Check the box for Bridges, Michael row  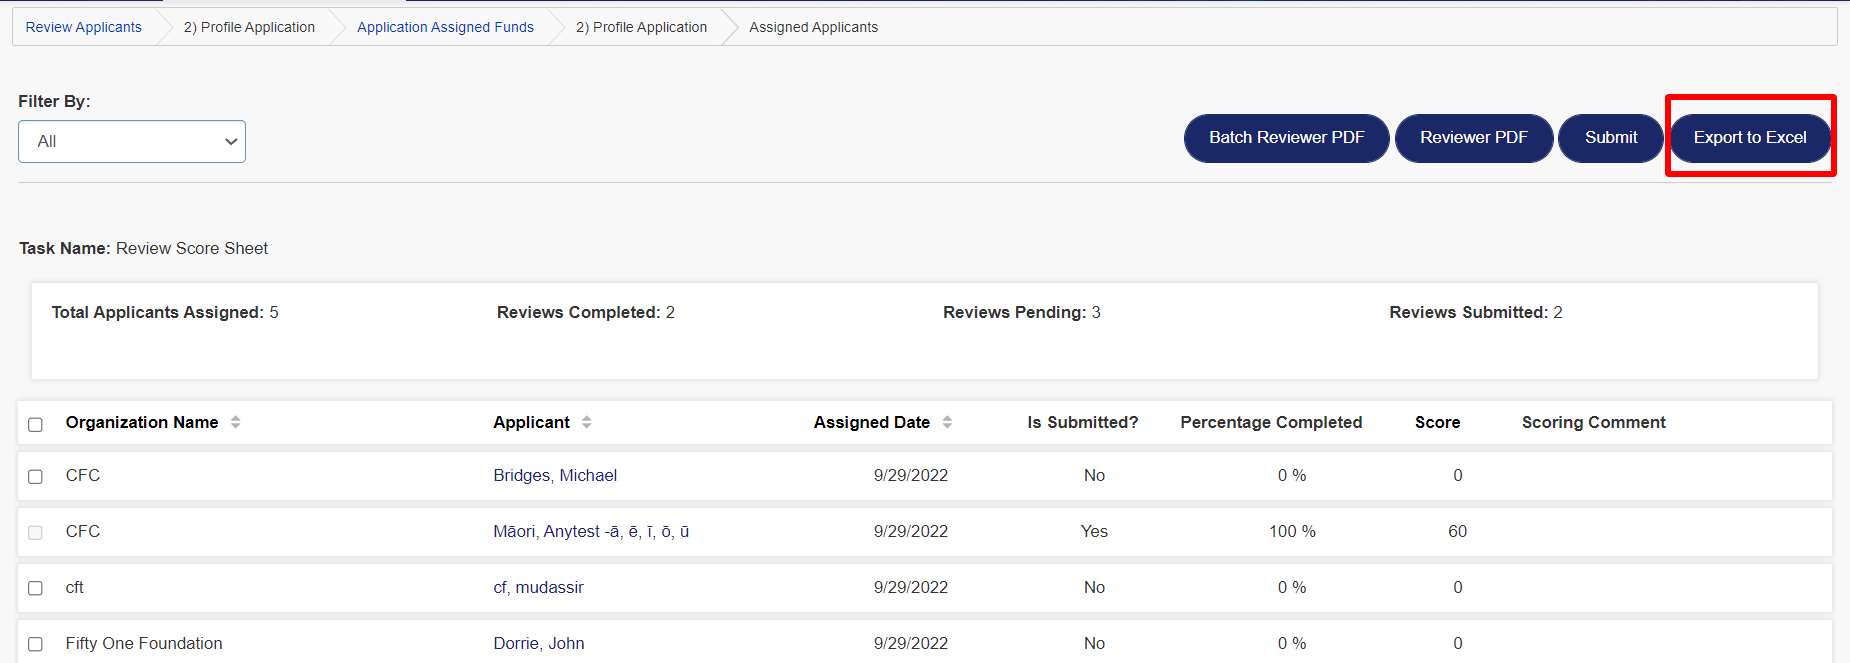(35, 476)
